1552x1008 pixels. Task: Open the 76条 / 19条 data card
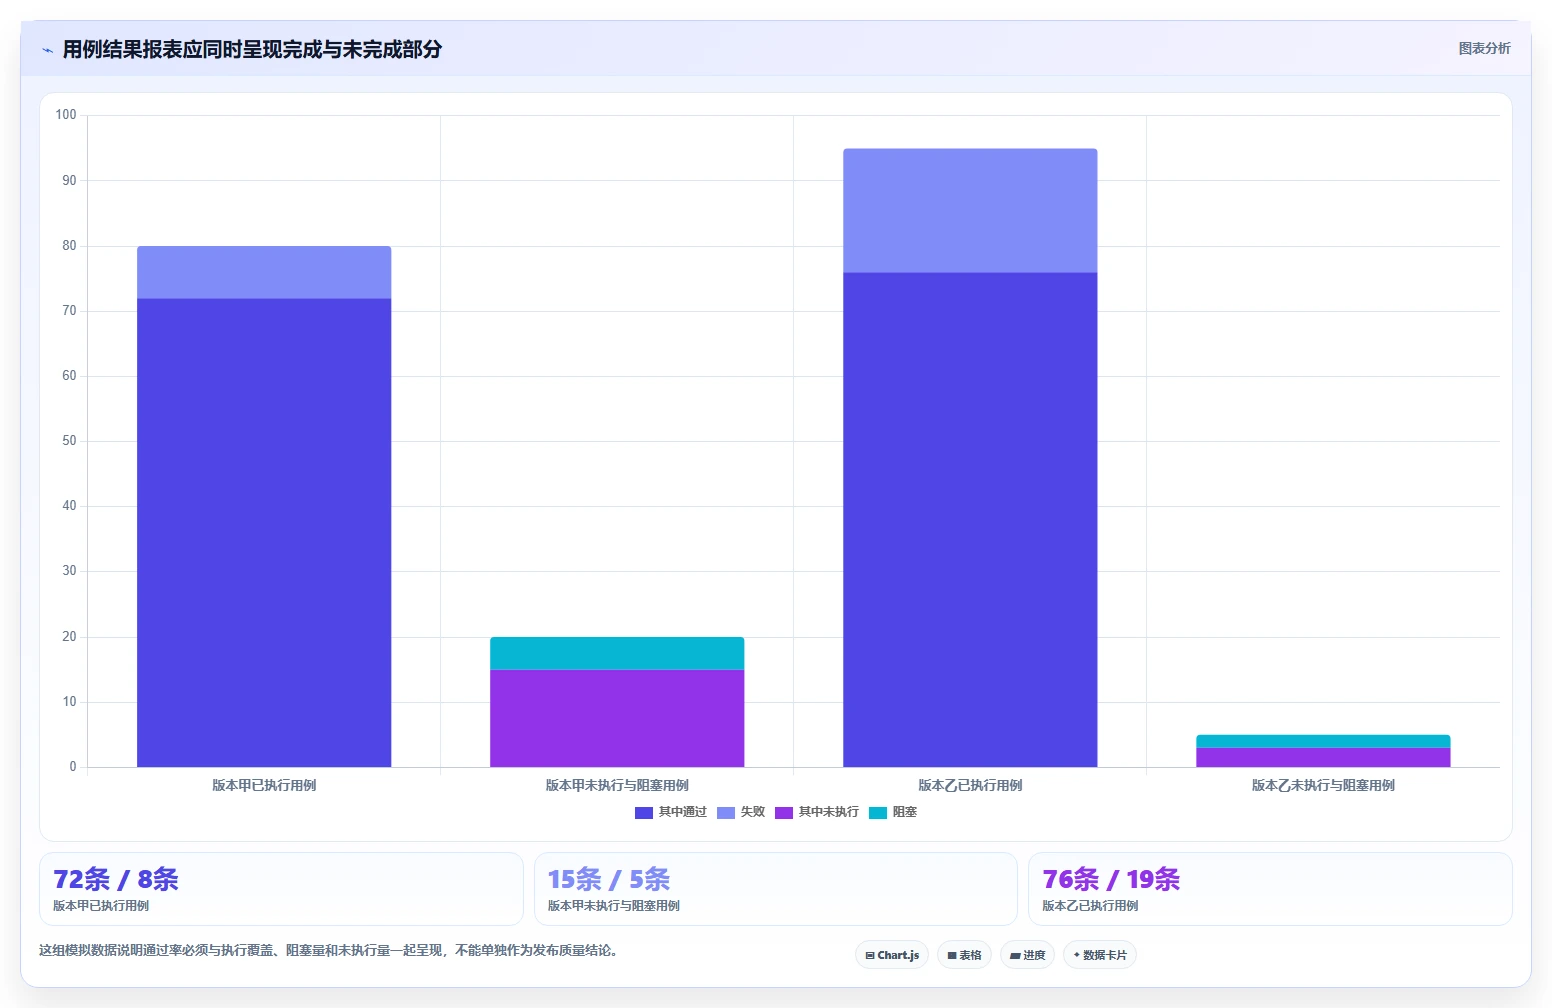point(1270,889)
